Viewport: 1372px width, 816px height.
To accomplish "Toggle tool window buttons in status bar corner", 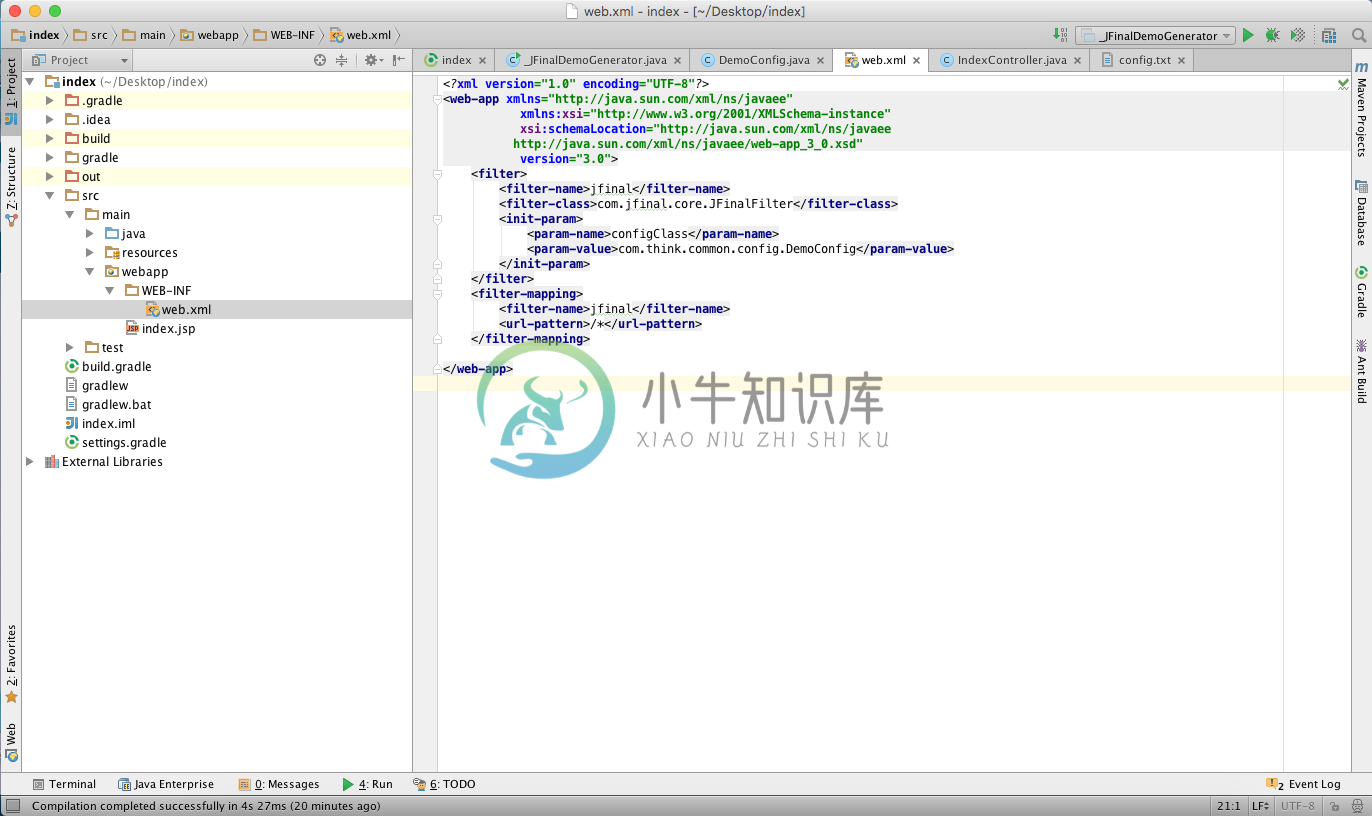I will point(11,805).
